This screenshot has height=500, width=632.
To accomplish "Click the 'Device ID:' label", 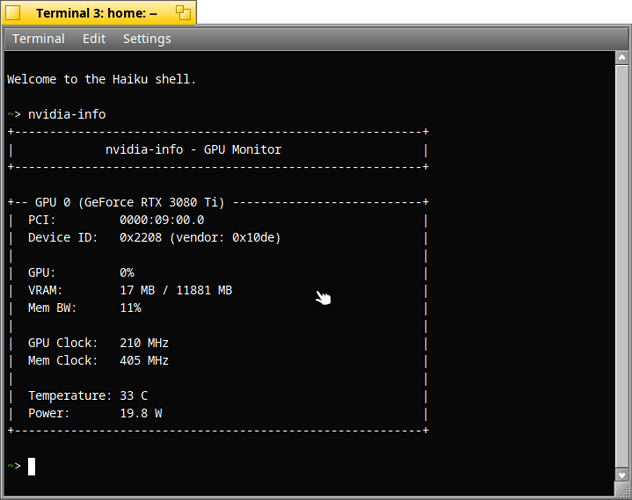I will 63,238.
